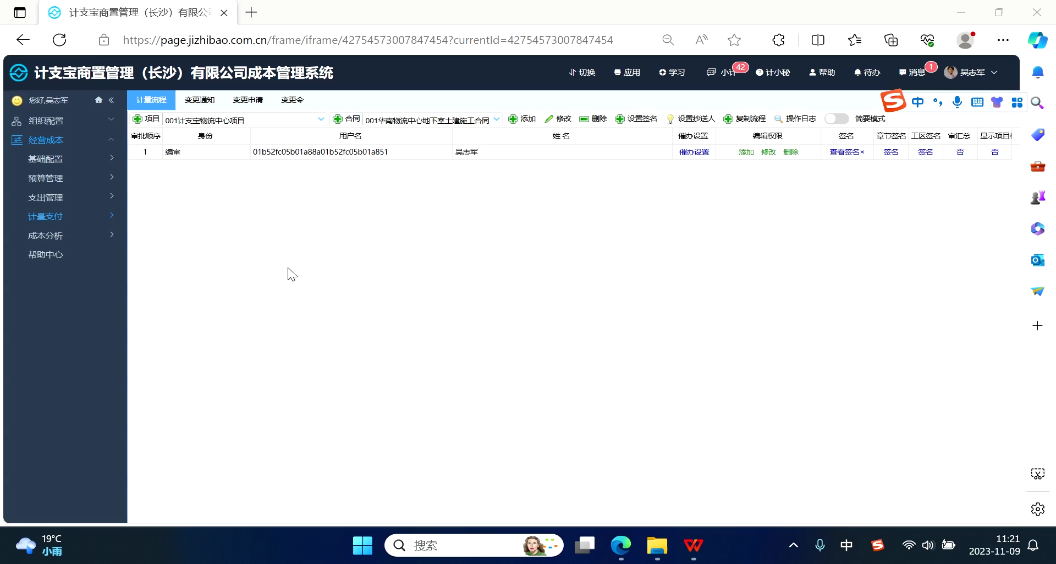Open 应用 applications in header

627,72
